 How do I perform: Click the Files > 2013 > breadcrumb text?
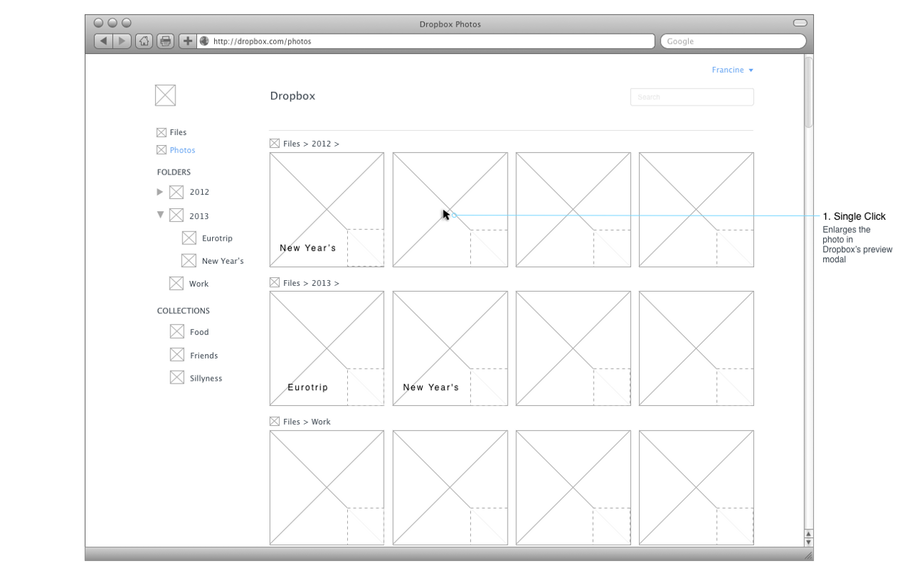coord(311,283)
